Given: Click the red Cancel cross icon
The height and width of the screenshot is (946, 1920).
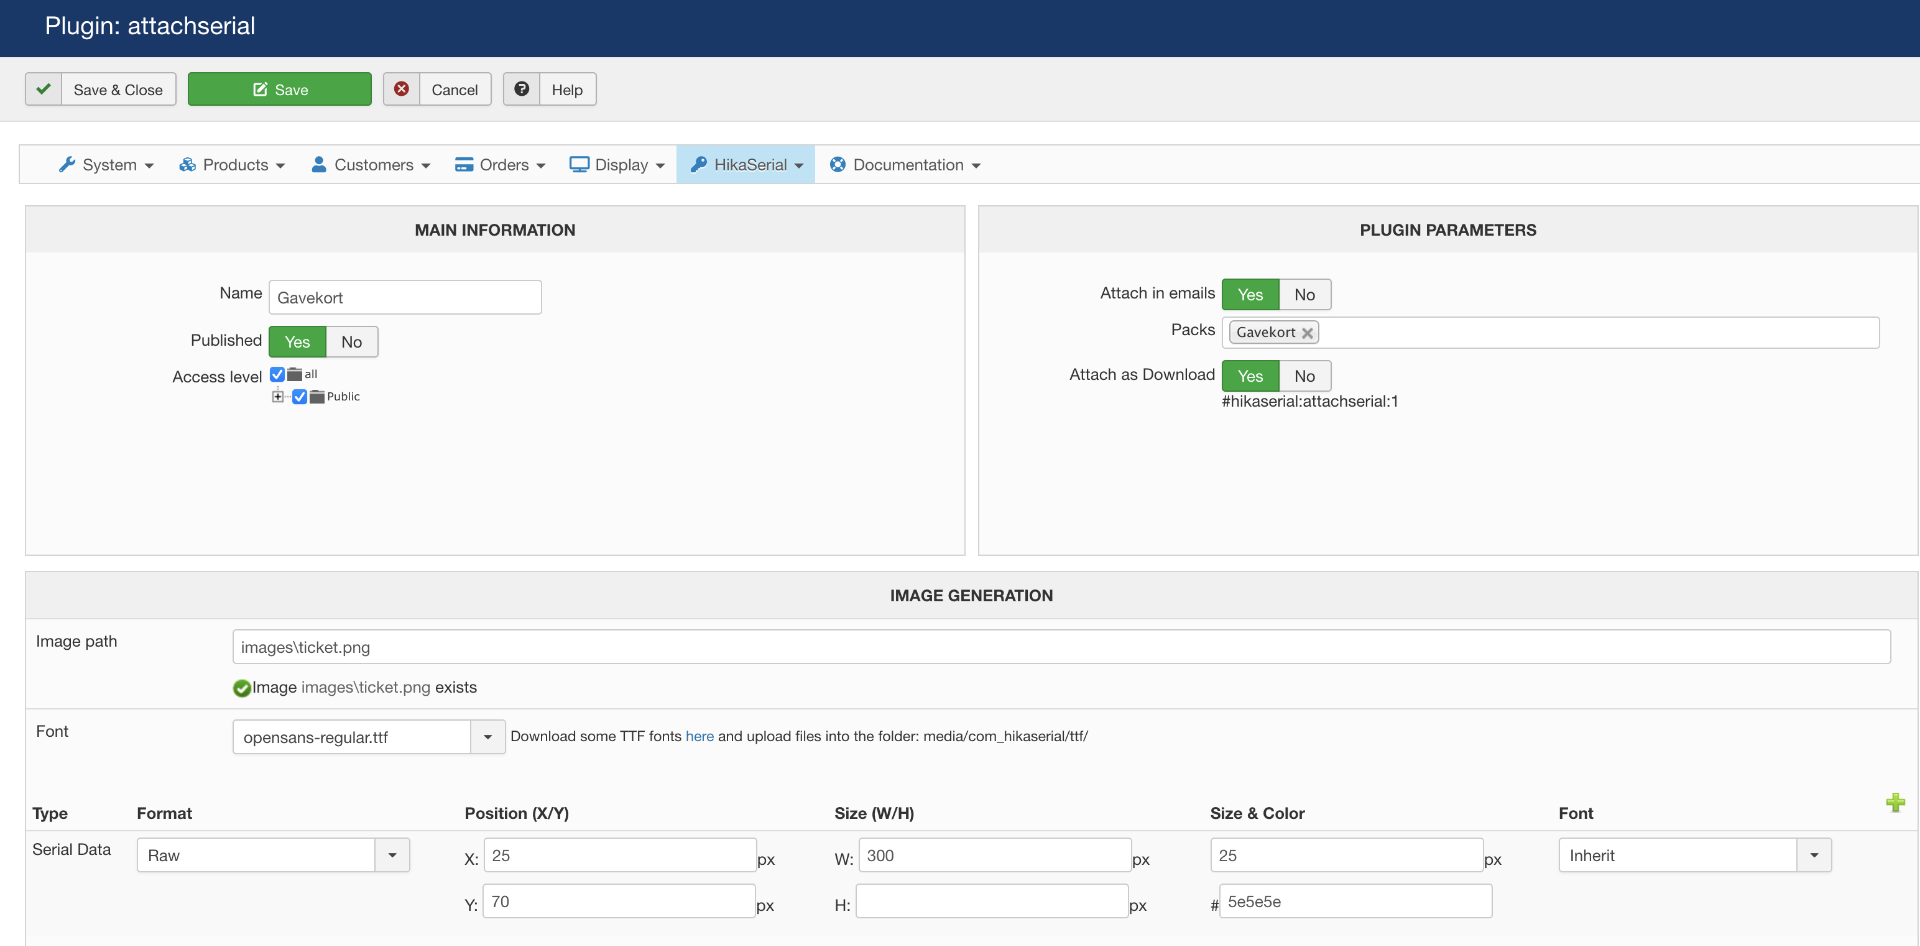Looking at the screenshot, I should point(401,89).
